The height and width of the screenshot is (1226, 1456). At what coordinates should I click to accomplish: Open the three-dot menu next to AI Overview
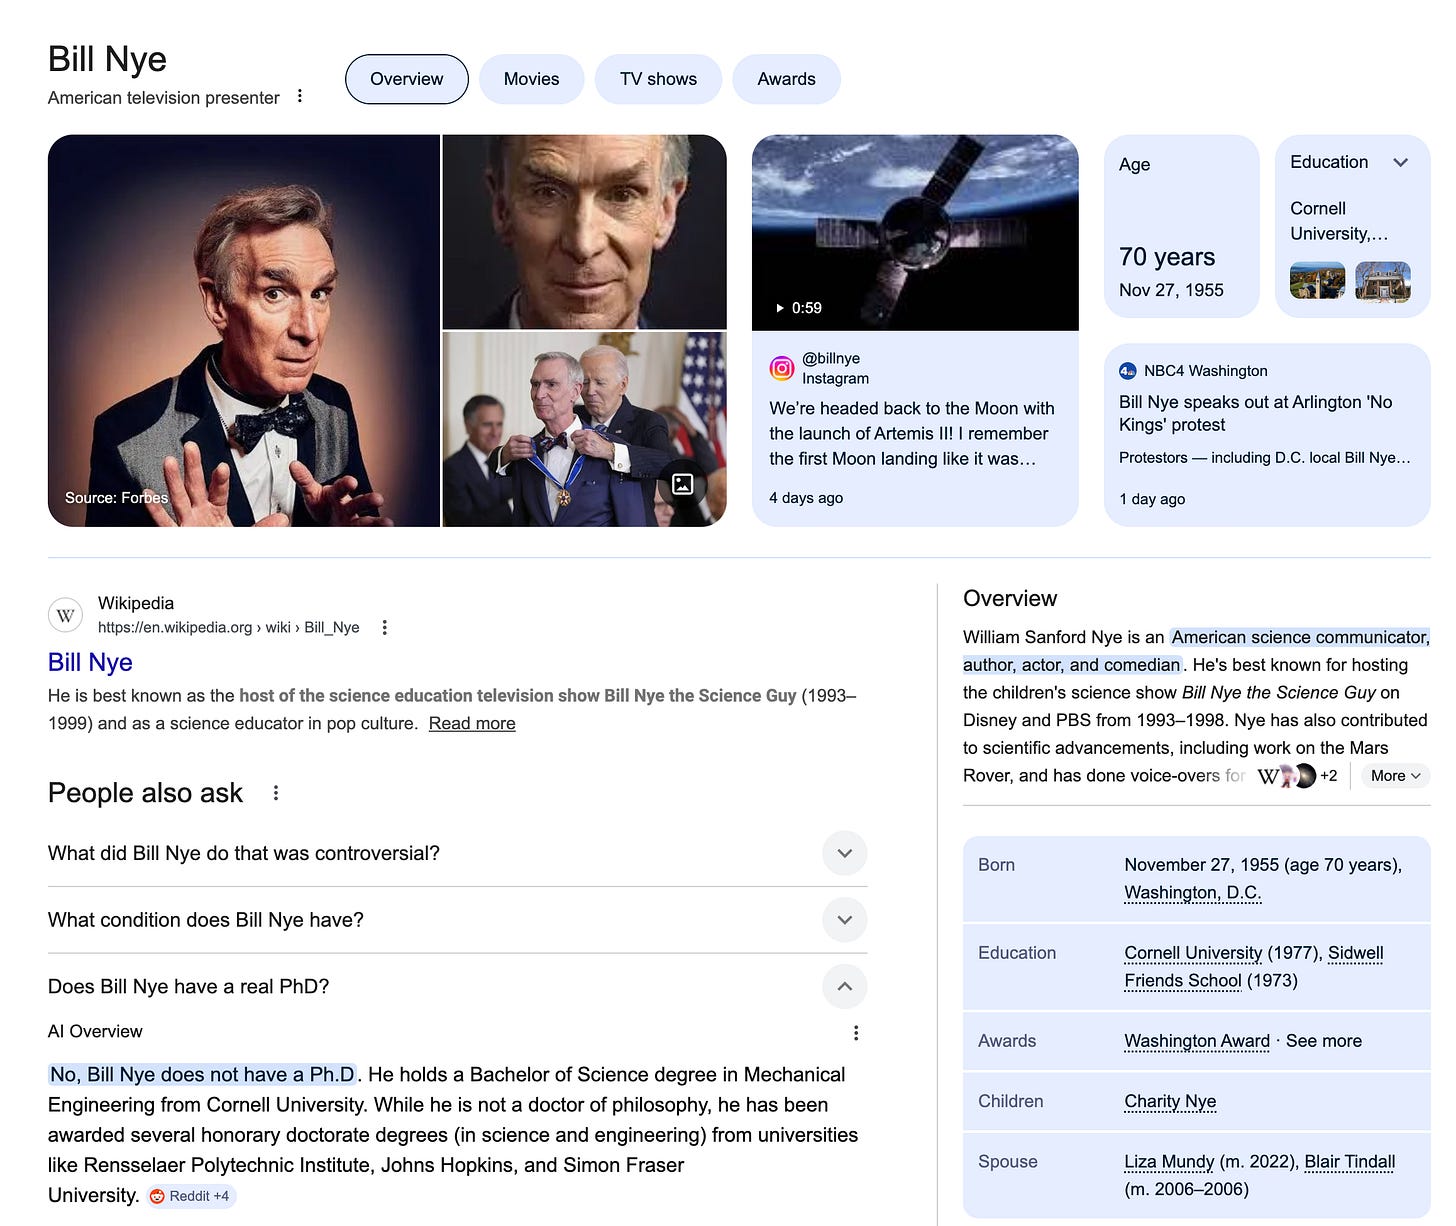856,1032
